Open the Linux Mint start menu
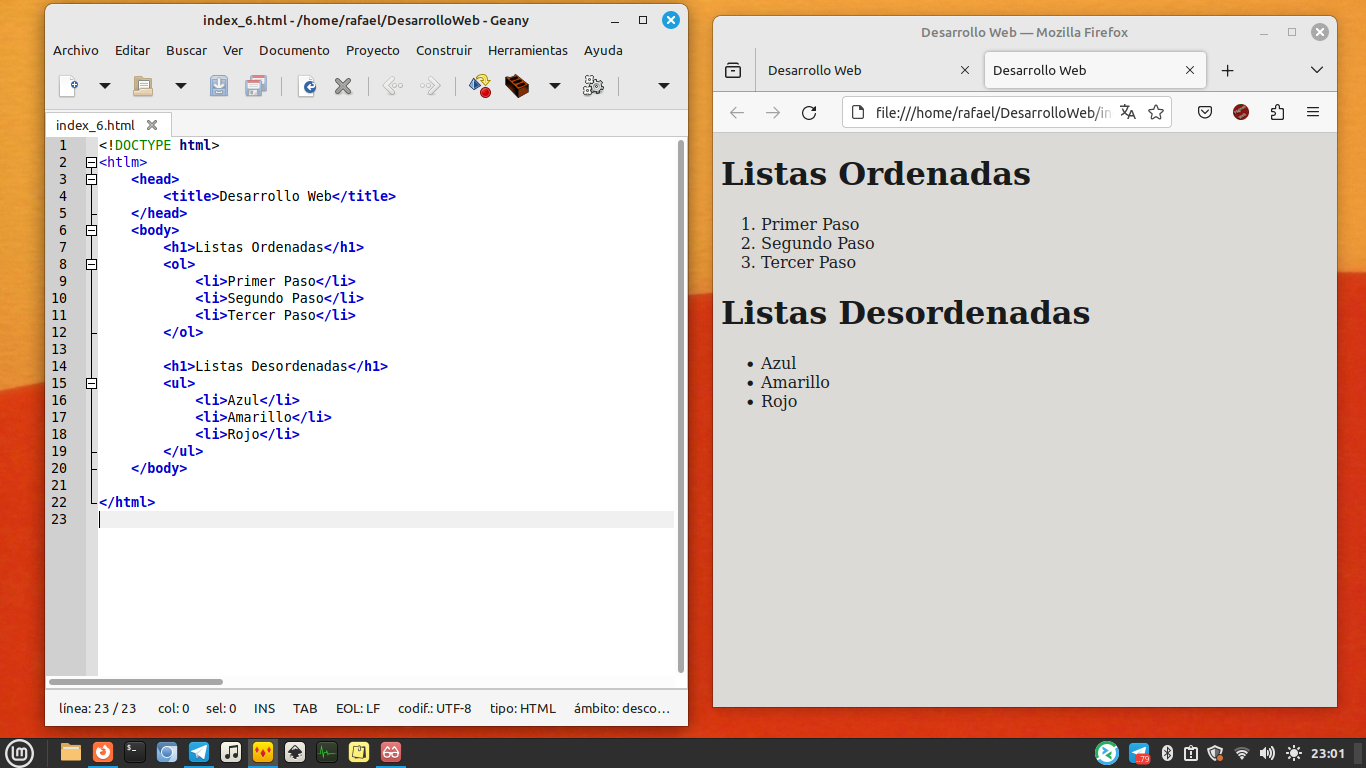The image size is (1366, 768). 19,752
